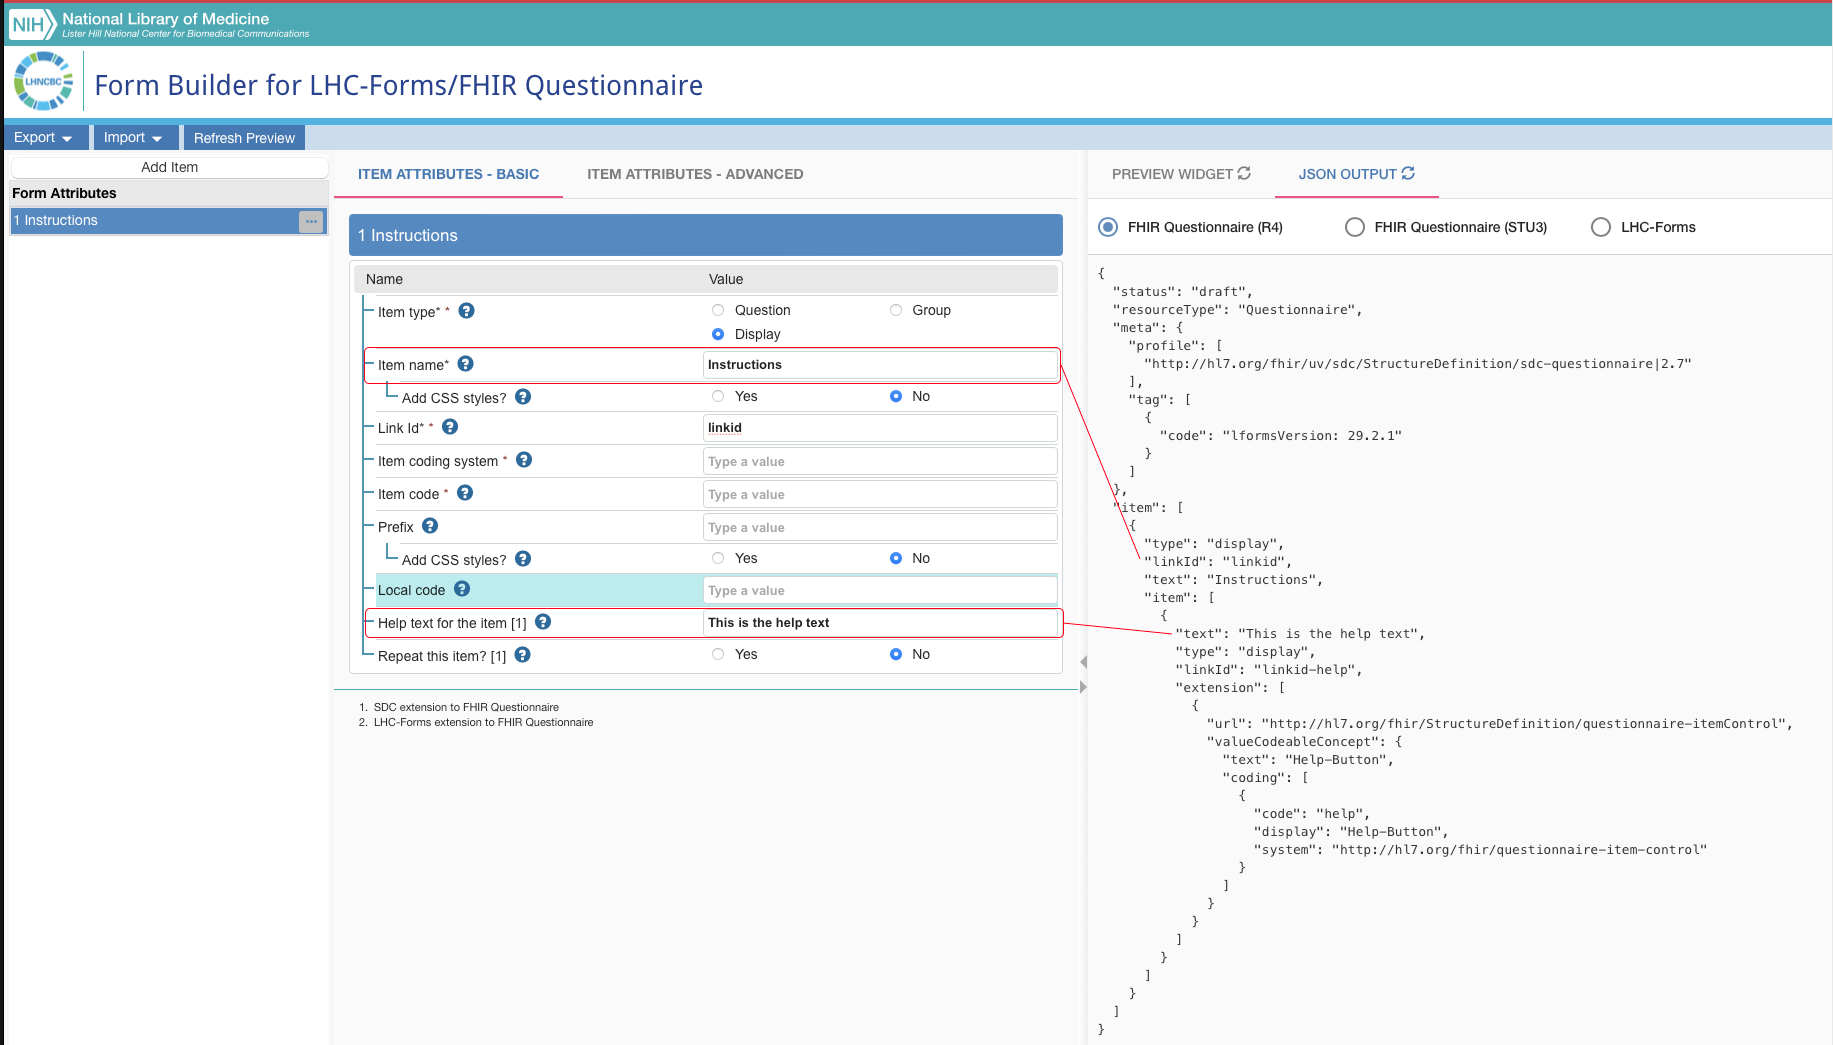Show help for Item name
Image resolution: width=1833 pixels, height=1045 pixels.
(x=465, y=364)
